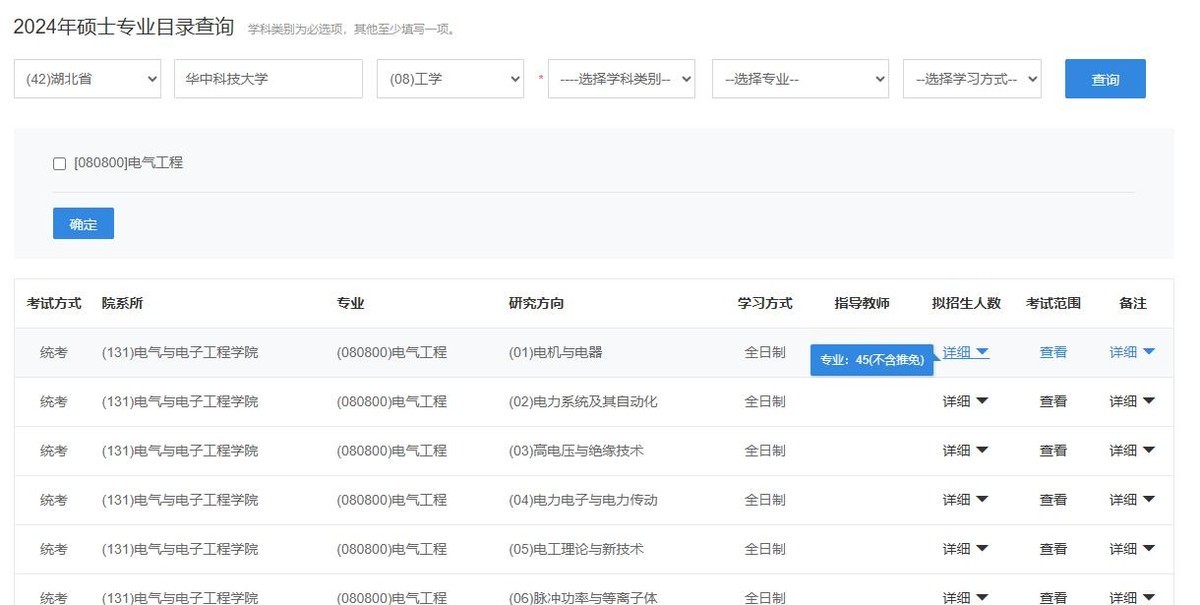Click the 确定 confirm button
This screenshot has width=1200, height=605.
83,224
